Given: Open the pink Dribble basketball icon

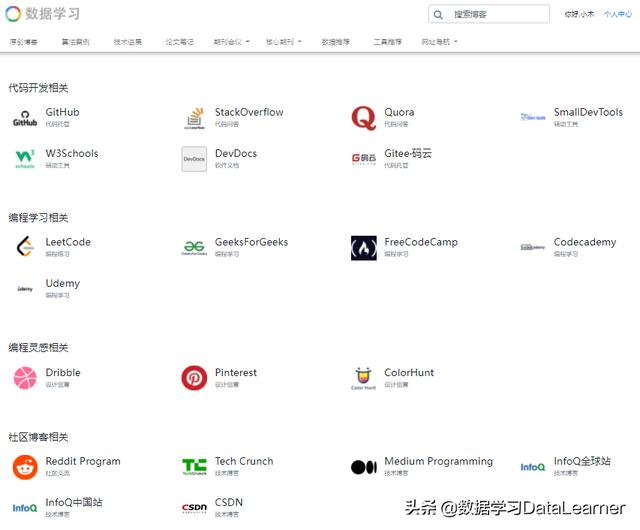Looking at the screenshot, I should coord(25,378).
